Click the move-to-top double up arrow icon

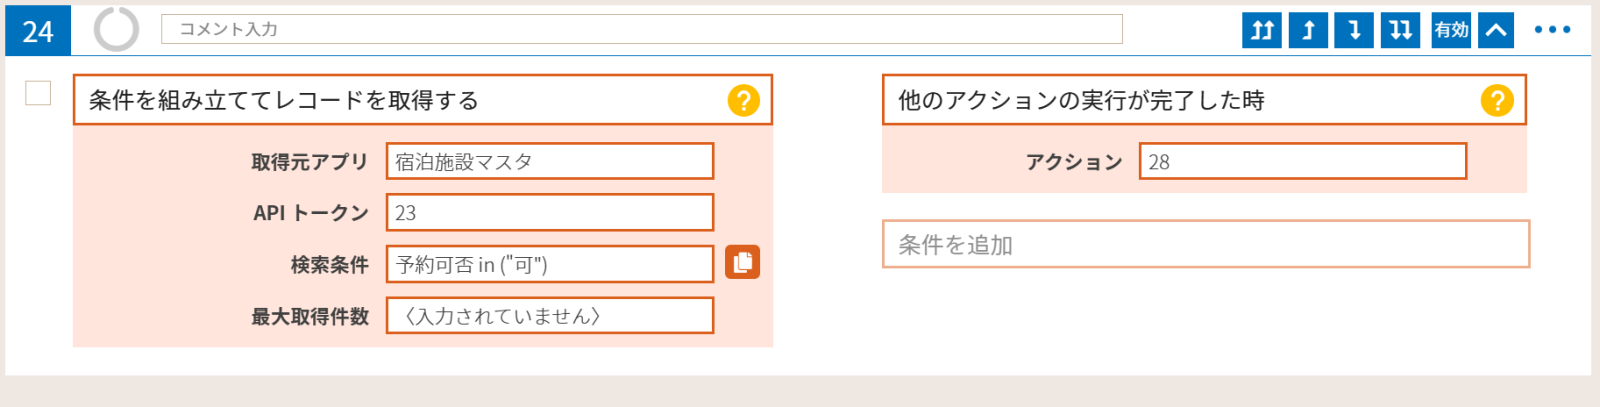pyautogui.click(x=1262, y=30)
